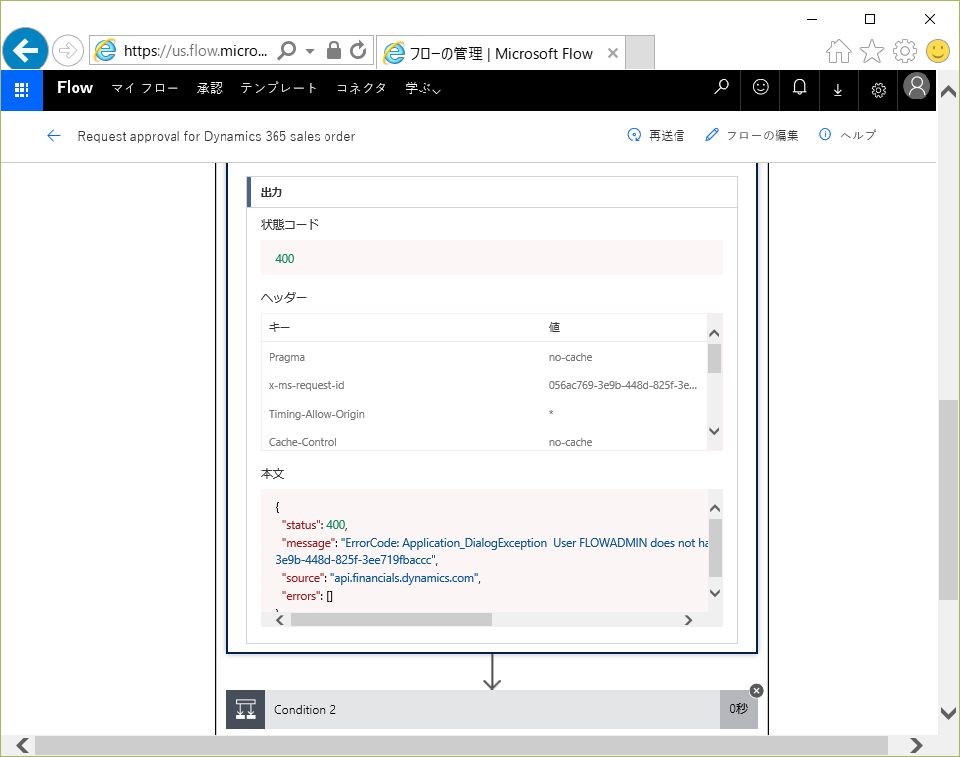This screenshot has width=960, height=757.
Task: Go back with the blue left arrow
Action: (54, 136)
